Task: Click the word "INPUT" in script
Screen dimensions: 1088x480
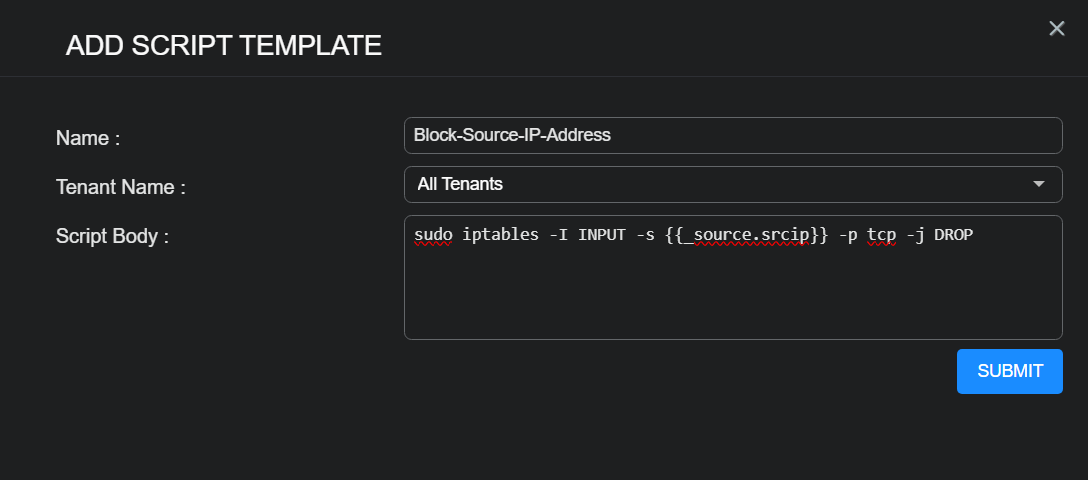Action: [x=602, y=235]
